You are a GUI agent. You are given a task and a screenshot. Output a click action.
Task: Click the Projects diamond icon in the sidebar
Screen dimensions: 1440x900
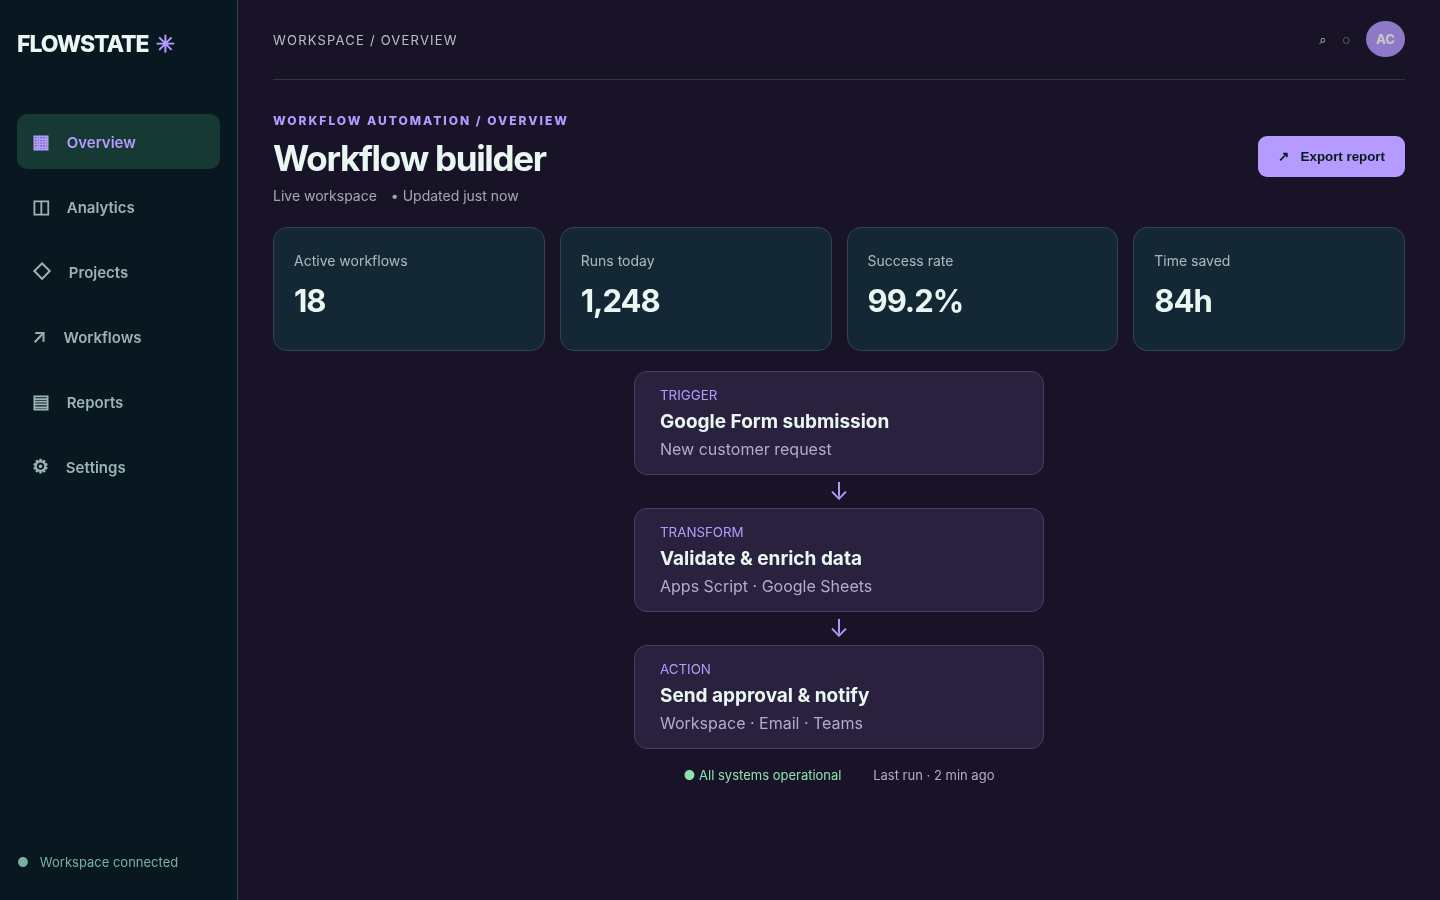point(42,271)
